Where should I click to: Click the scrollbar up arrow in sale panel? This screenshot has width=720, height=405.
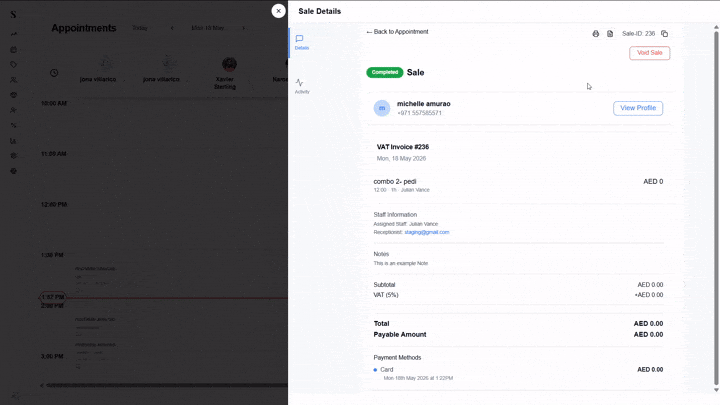(716, 28)
